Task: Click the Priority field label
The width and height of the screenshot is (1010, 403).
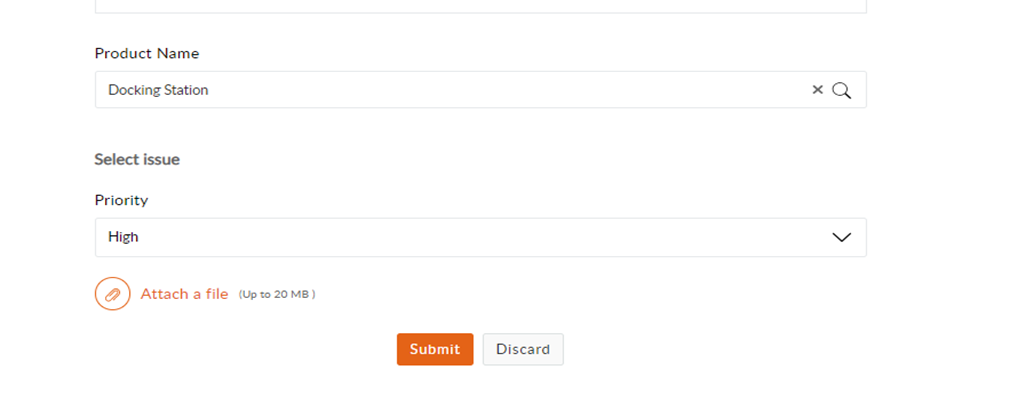Action: tap(121, 200)
